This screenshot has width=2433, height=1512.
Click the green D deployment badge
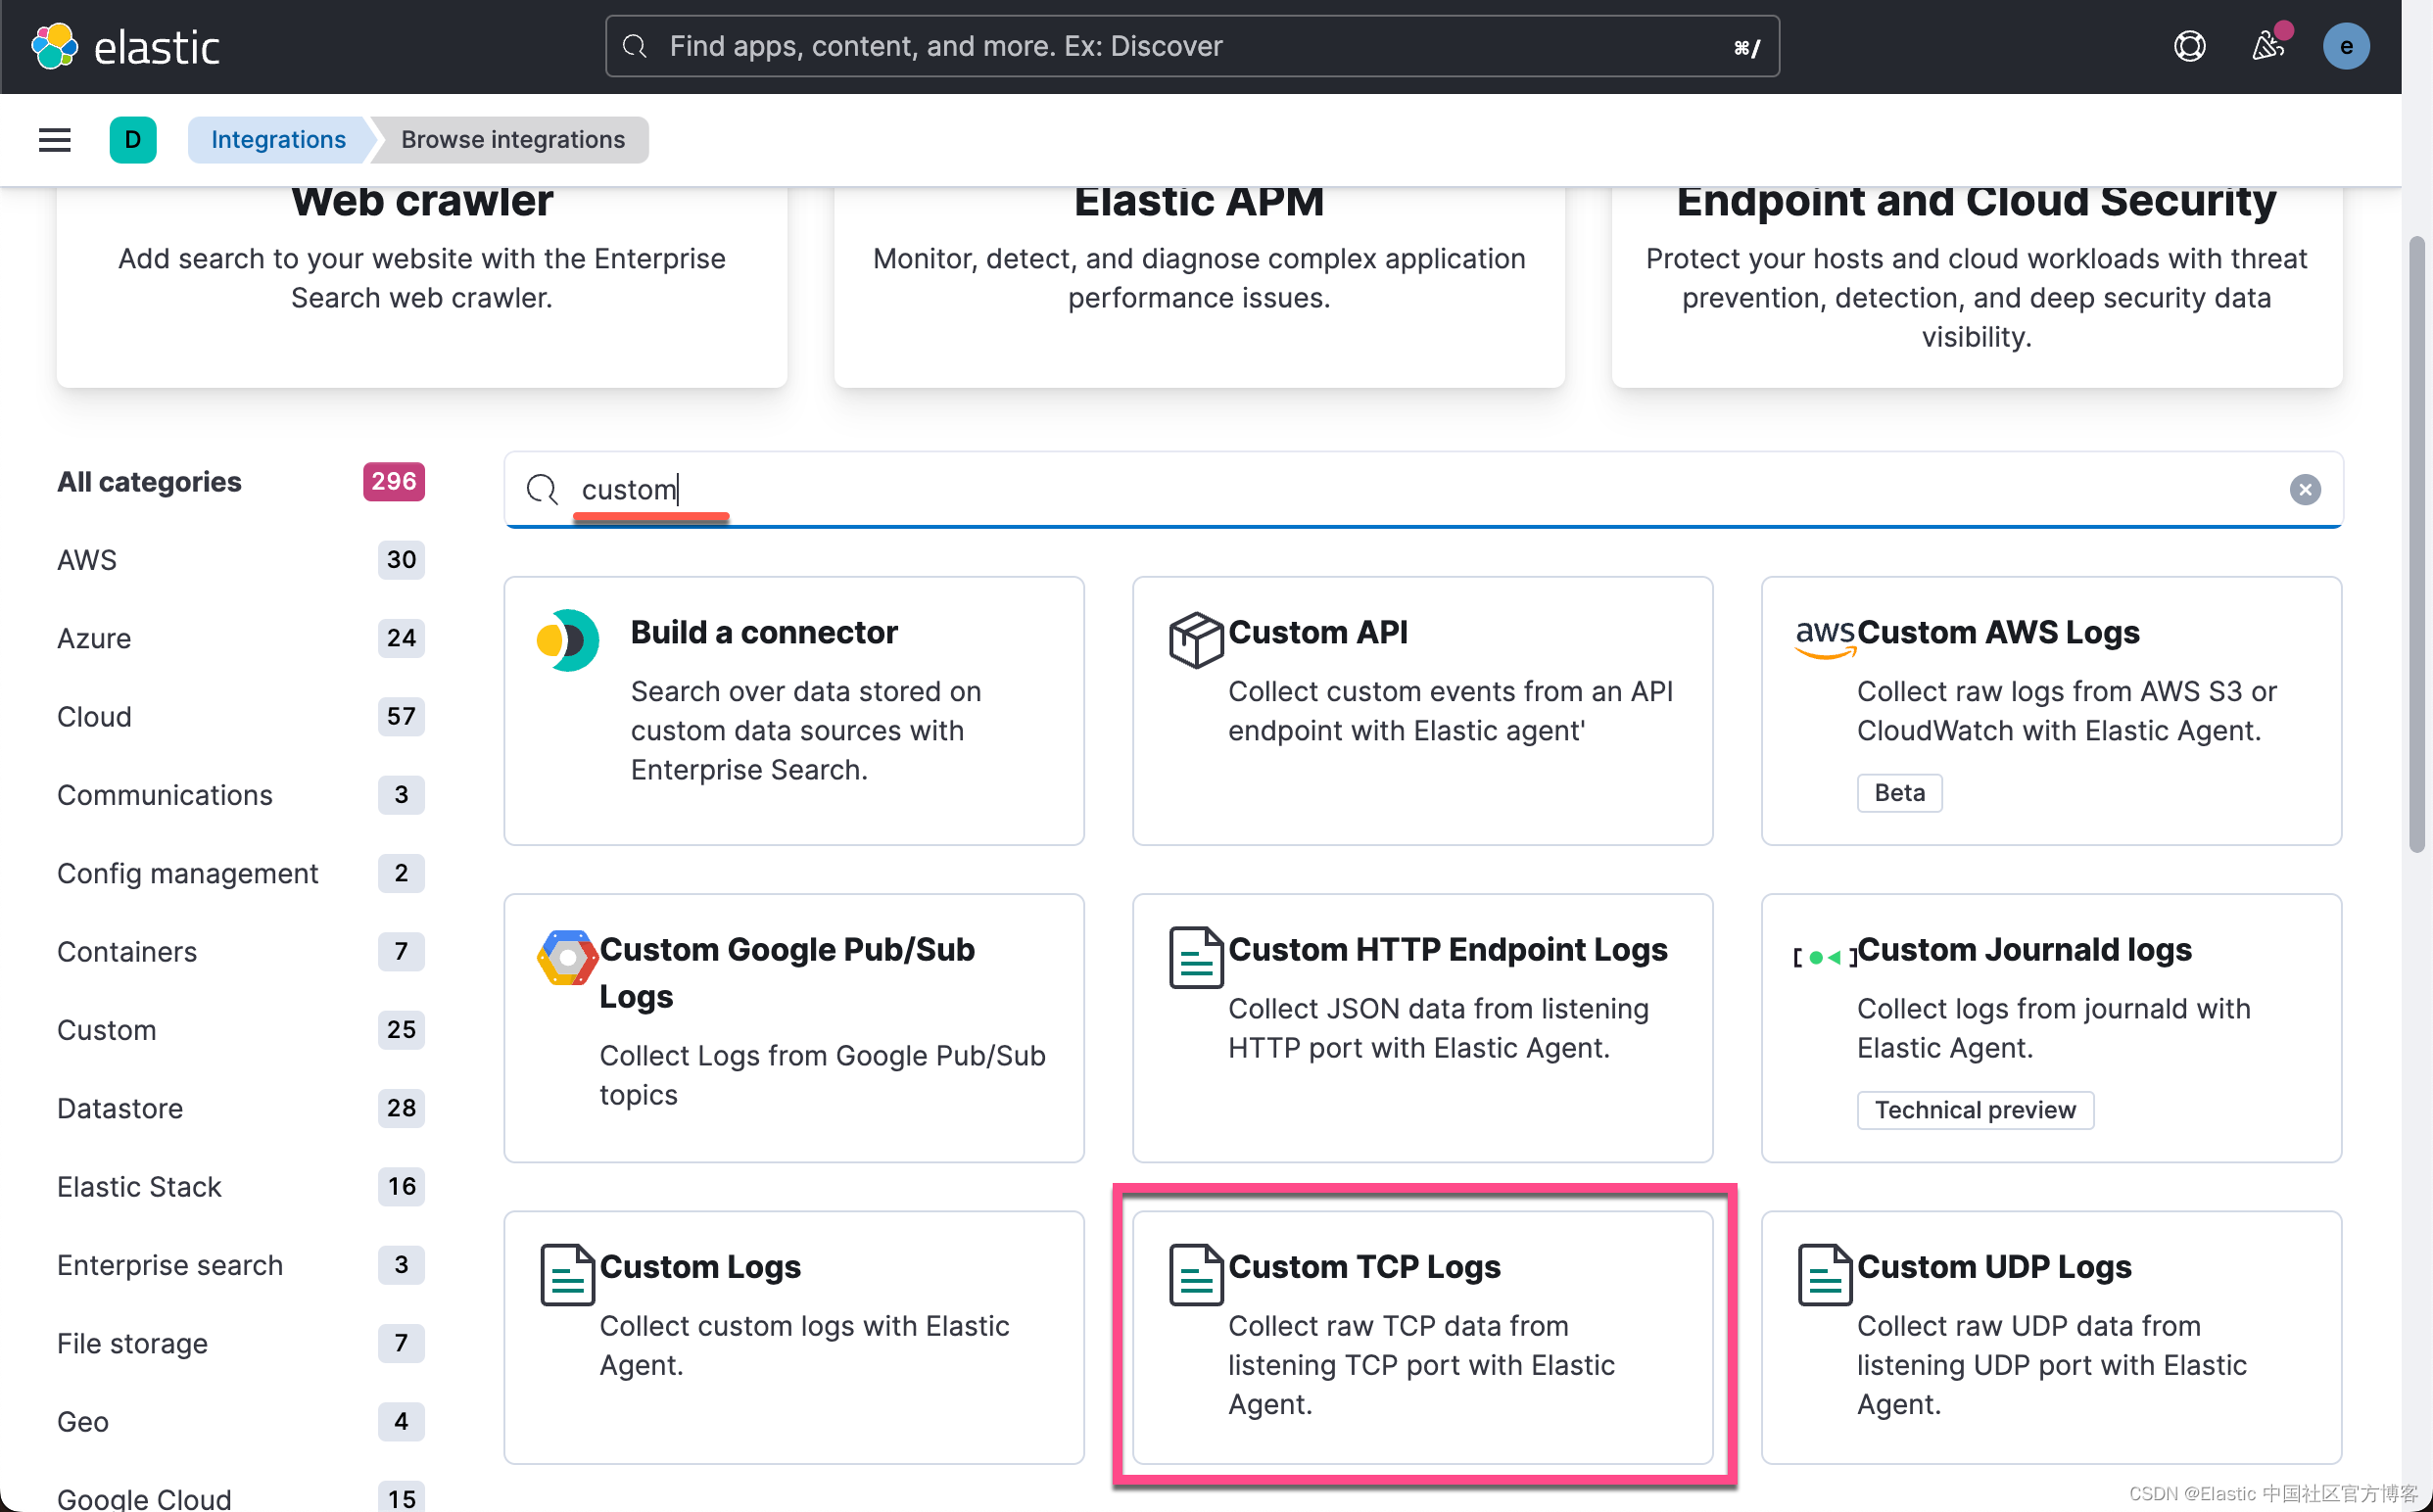[133, 139]
